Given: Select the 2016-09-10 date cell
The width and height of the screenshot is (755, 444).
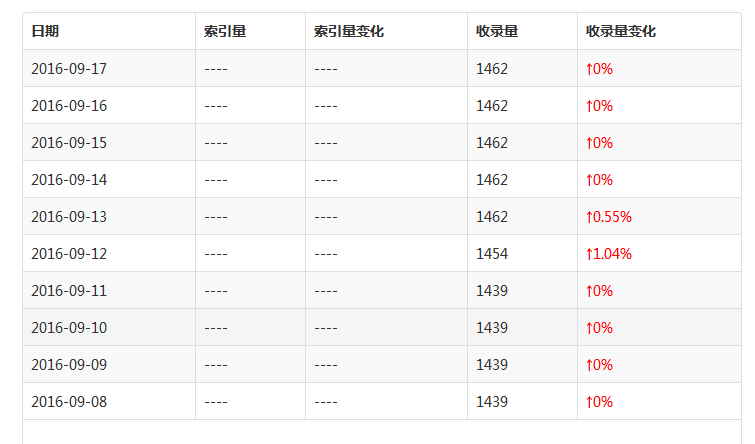Looking at the screenshot, I should tap(69, 328).
